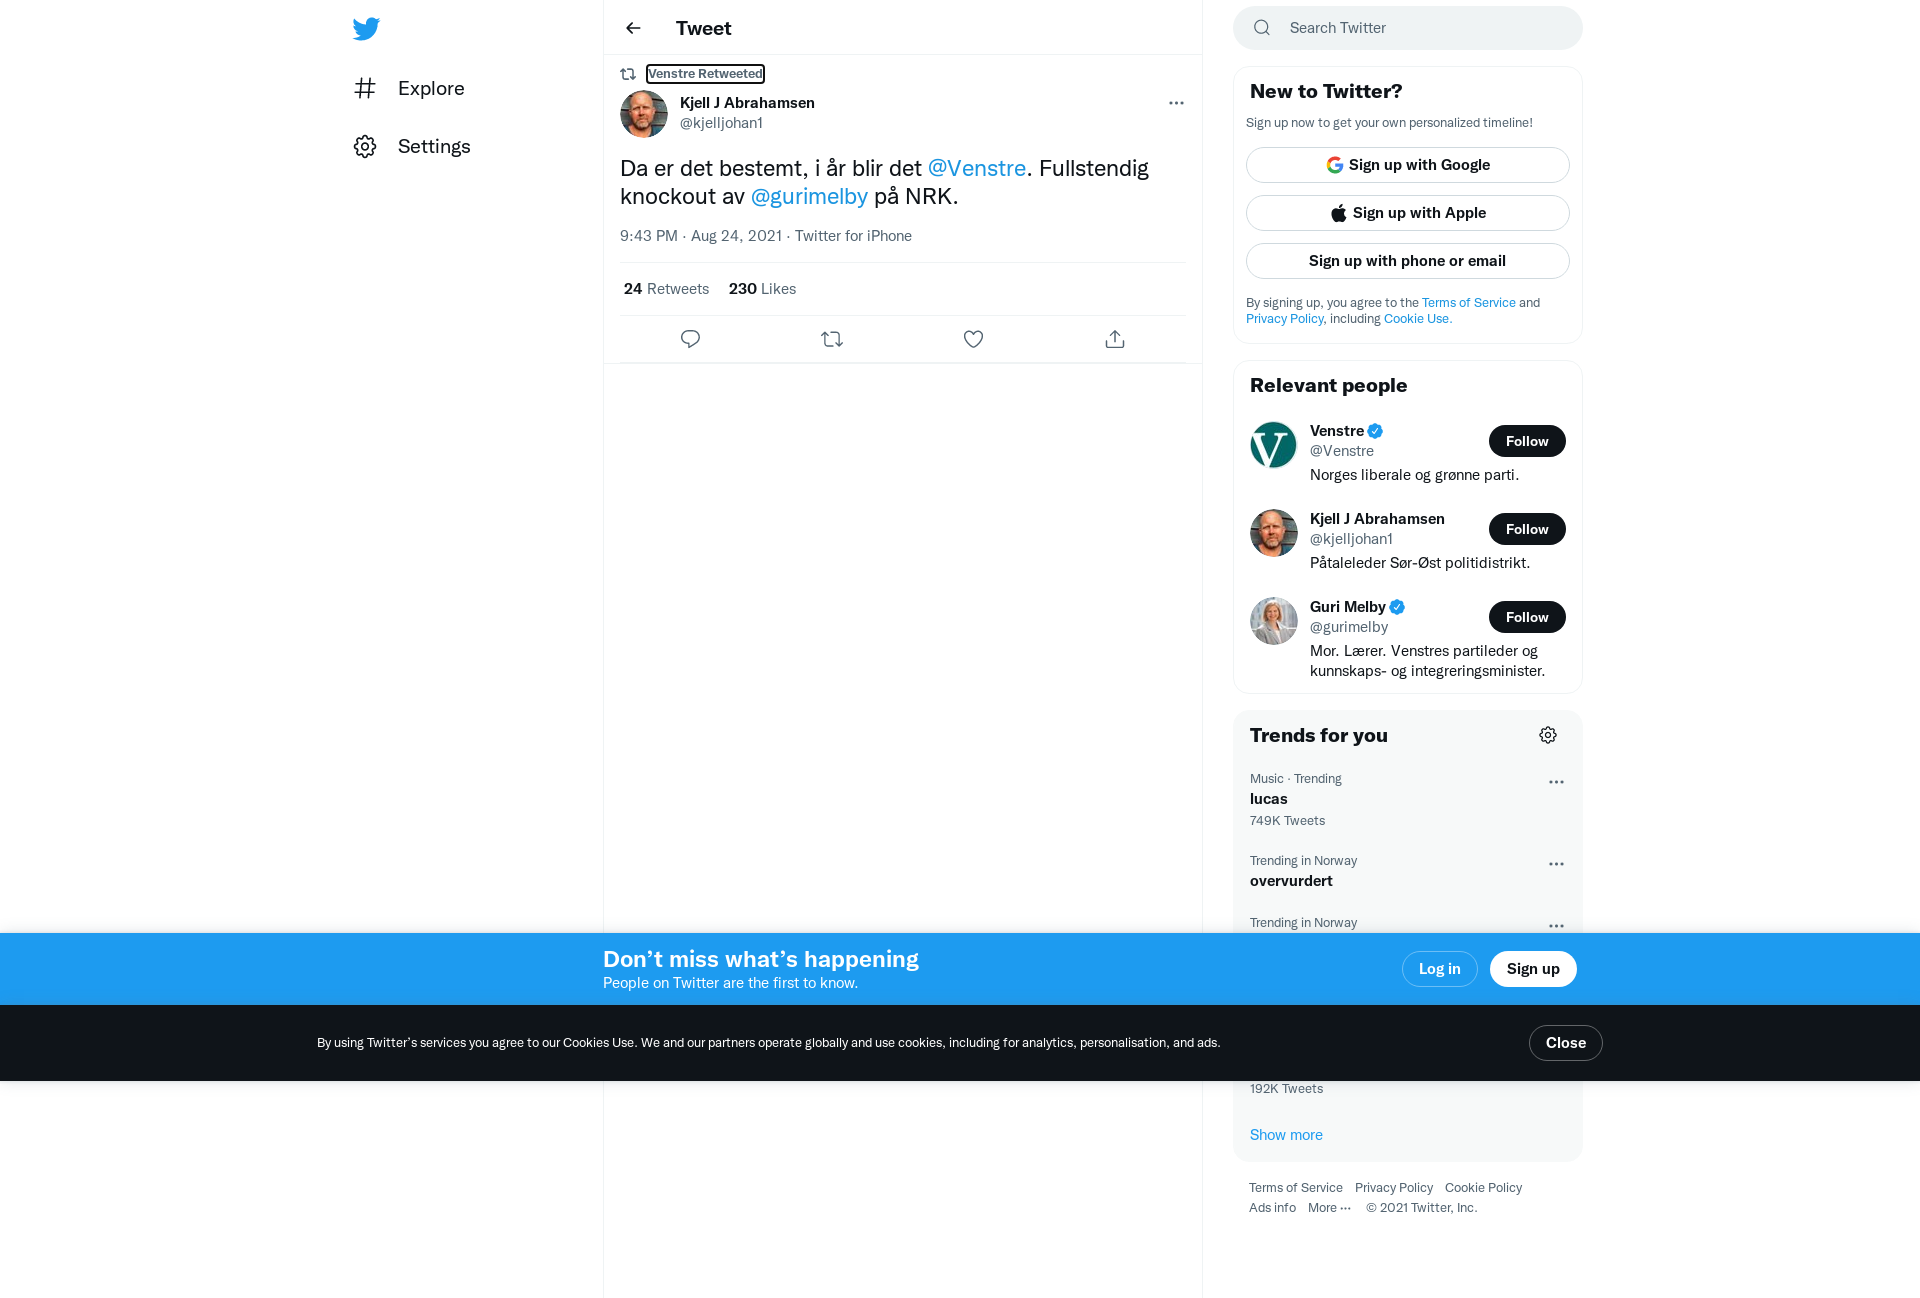Close the cookies notice banner
Screen dimensions: 1920x1298
1565,1043
